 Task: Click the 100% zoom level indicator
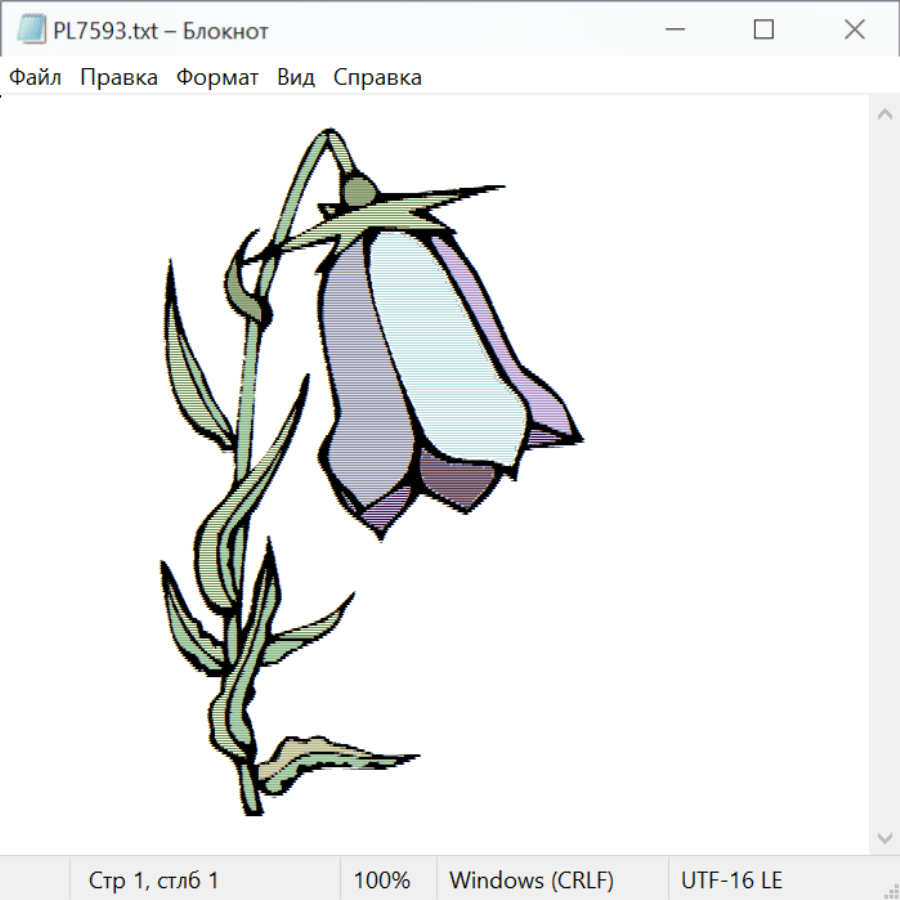[382, 881]
